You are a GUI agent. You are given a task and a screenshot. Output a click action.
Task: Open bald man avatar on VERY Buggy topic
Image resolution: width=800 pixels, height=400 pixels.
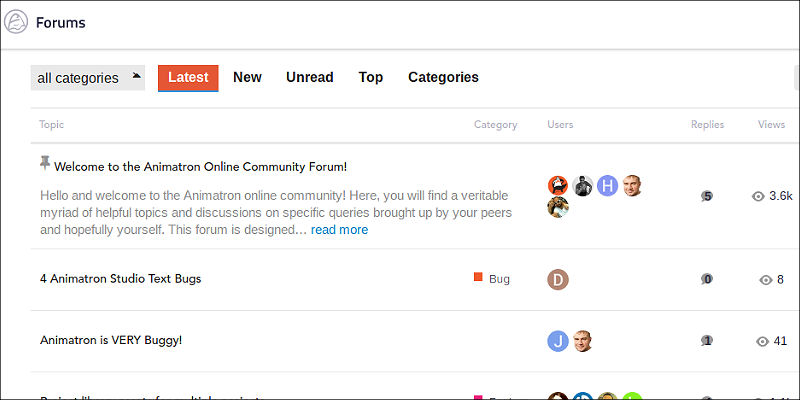pos(583,341)
